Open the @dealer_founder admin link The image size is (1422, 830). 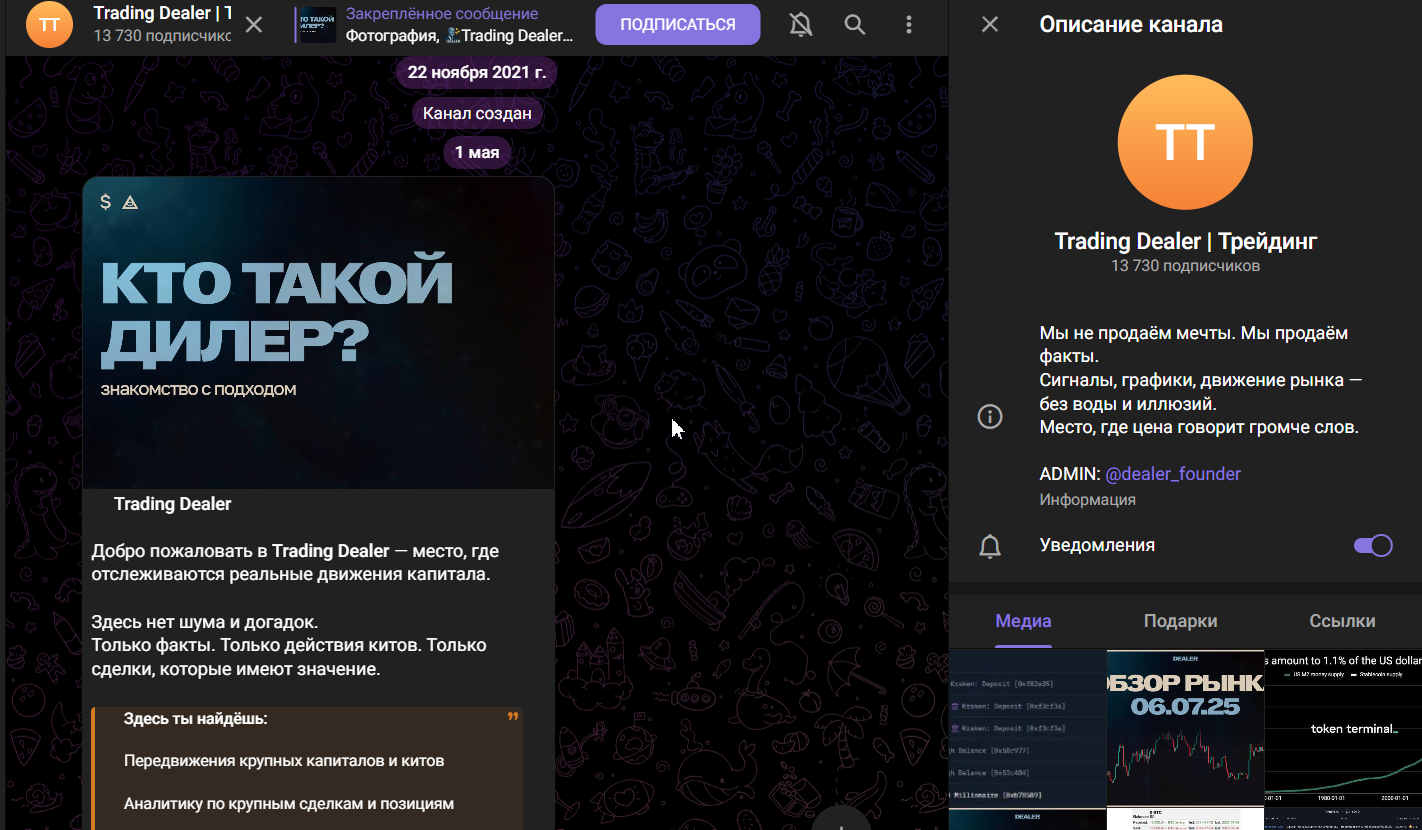pos(1173,473)
